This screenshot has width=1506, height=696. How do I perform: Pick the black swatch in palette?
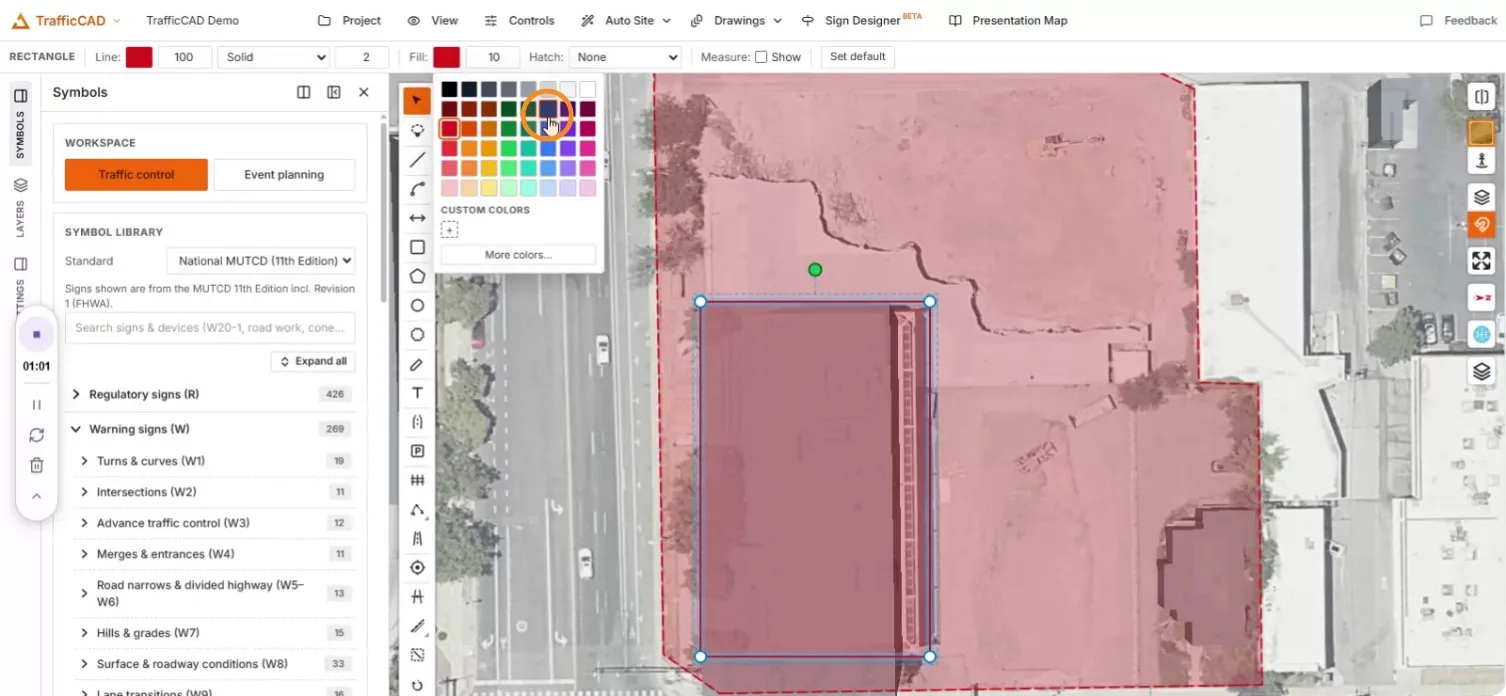(450, 90)
